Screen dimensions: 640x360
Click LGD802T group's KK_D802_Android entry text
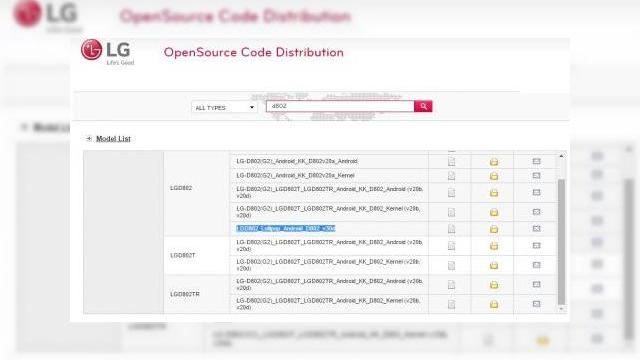(329, 246)
